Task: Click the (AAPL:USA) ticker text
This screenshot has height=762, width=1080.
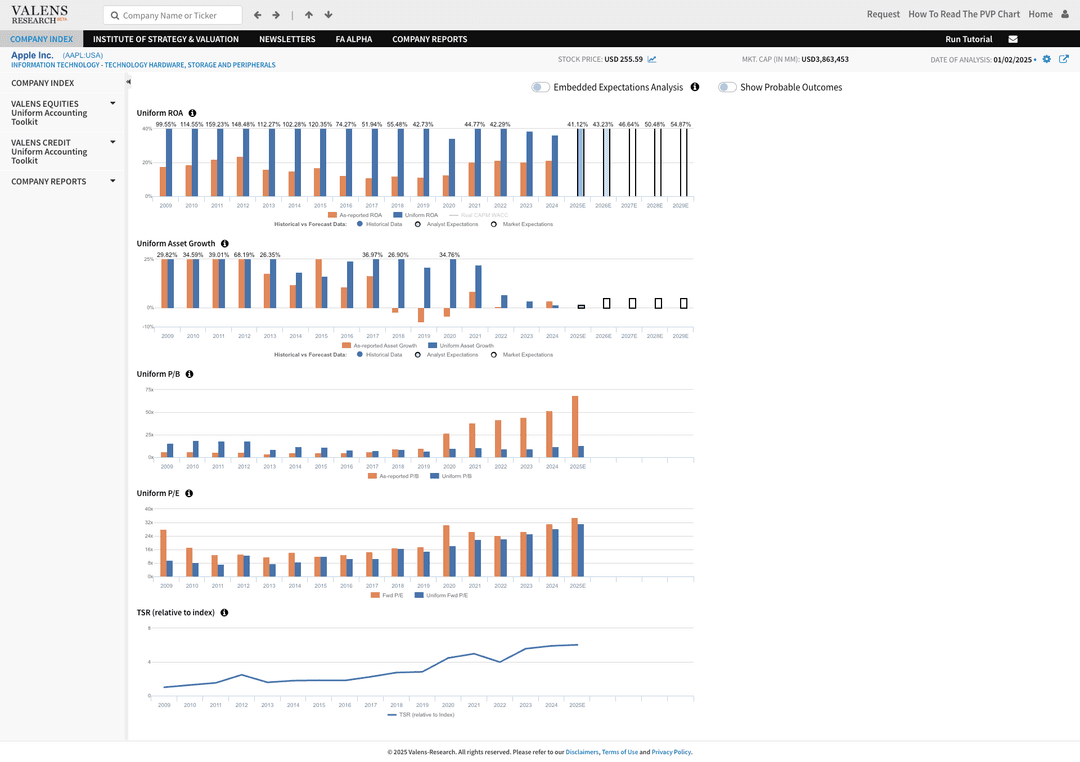Action: tap(83, 55)
